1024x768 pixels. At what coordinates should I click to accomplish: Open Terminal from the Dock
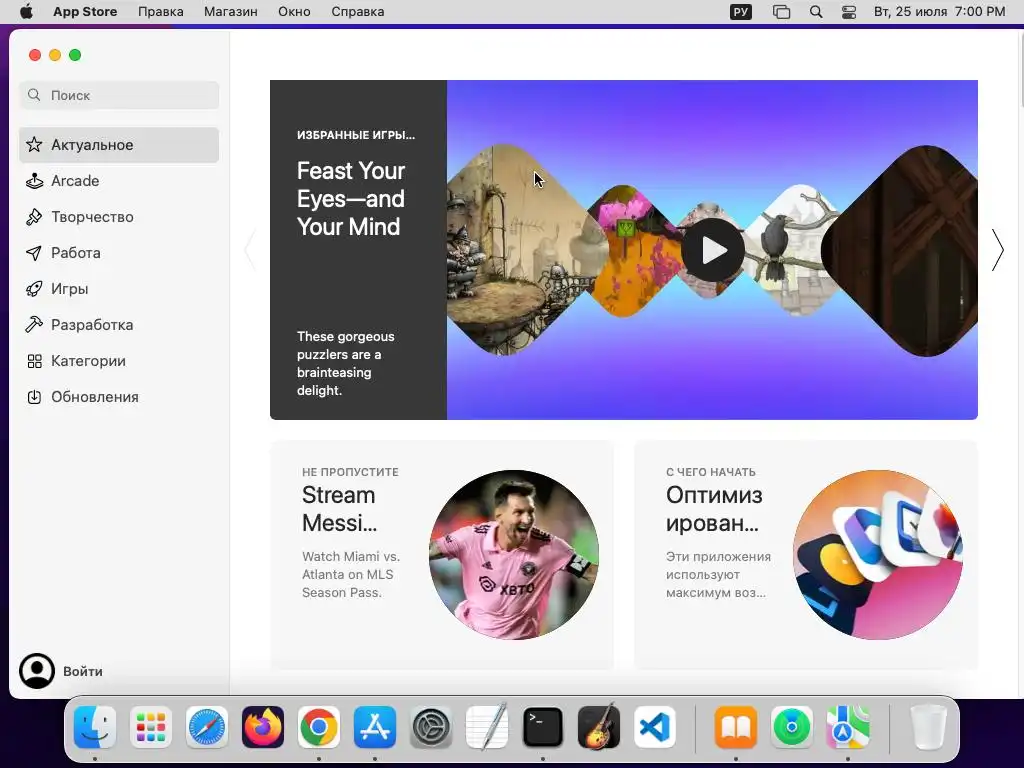pyautogui.click(x=543, y=727)
